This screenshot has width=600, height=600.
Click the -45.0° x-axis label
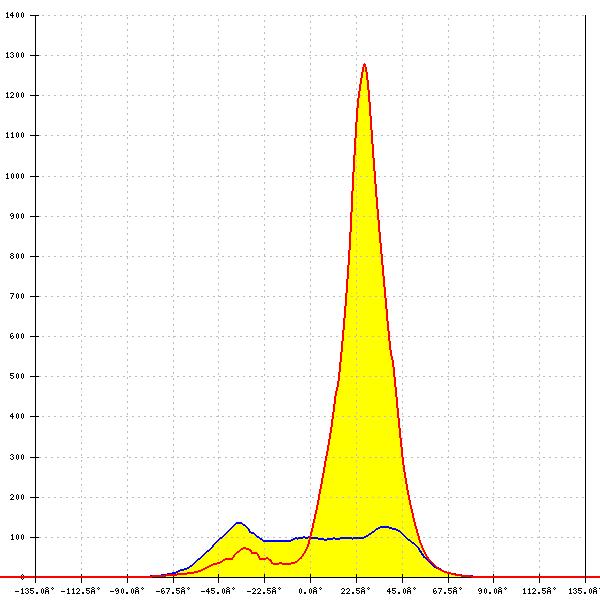pyautogui.click(x=218, y=591)
